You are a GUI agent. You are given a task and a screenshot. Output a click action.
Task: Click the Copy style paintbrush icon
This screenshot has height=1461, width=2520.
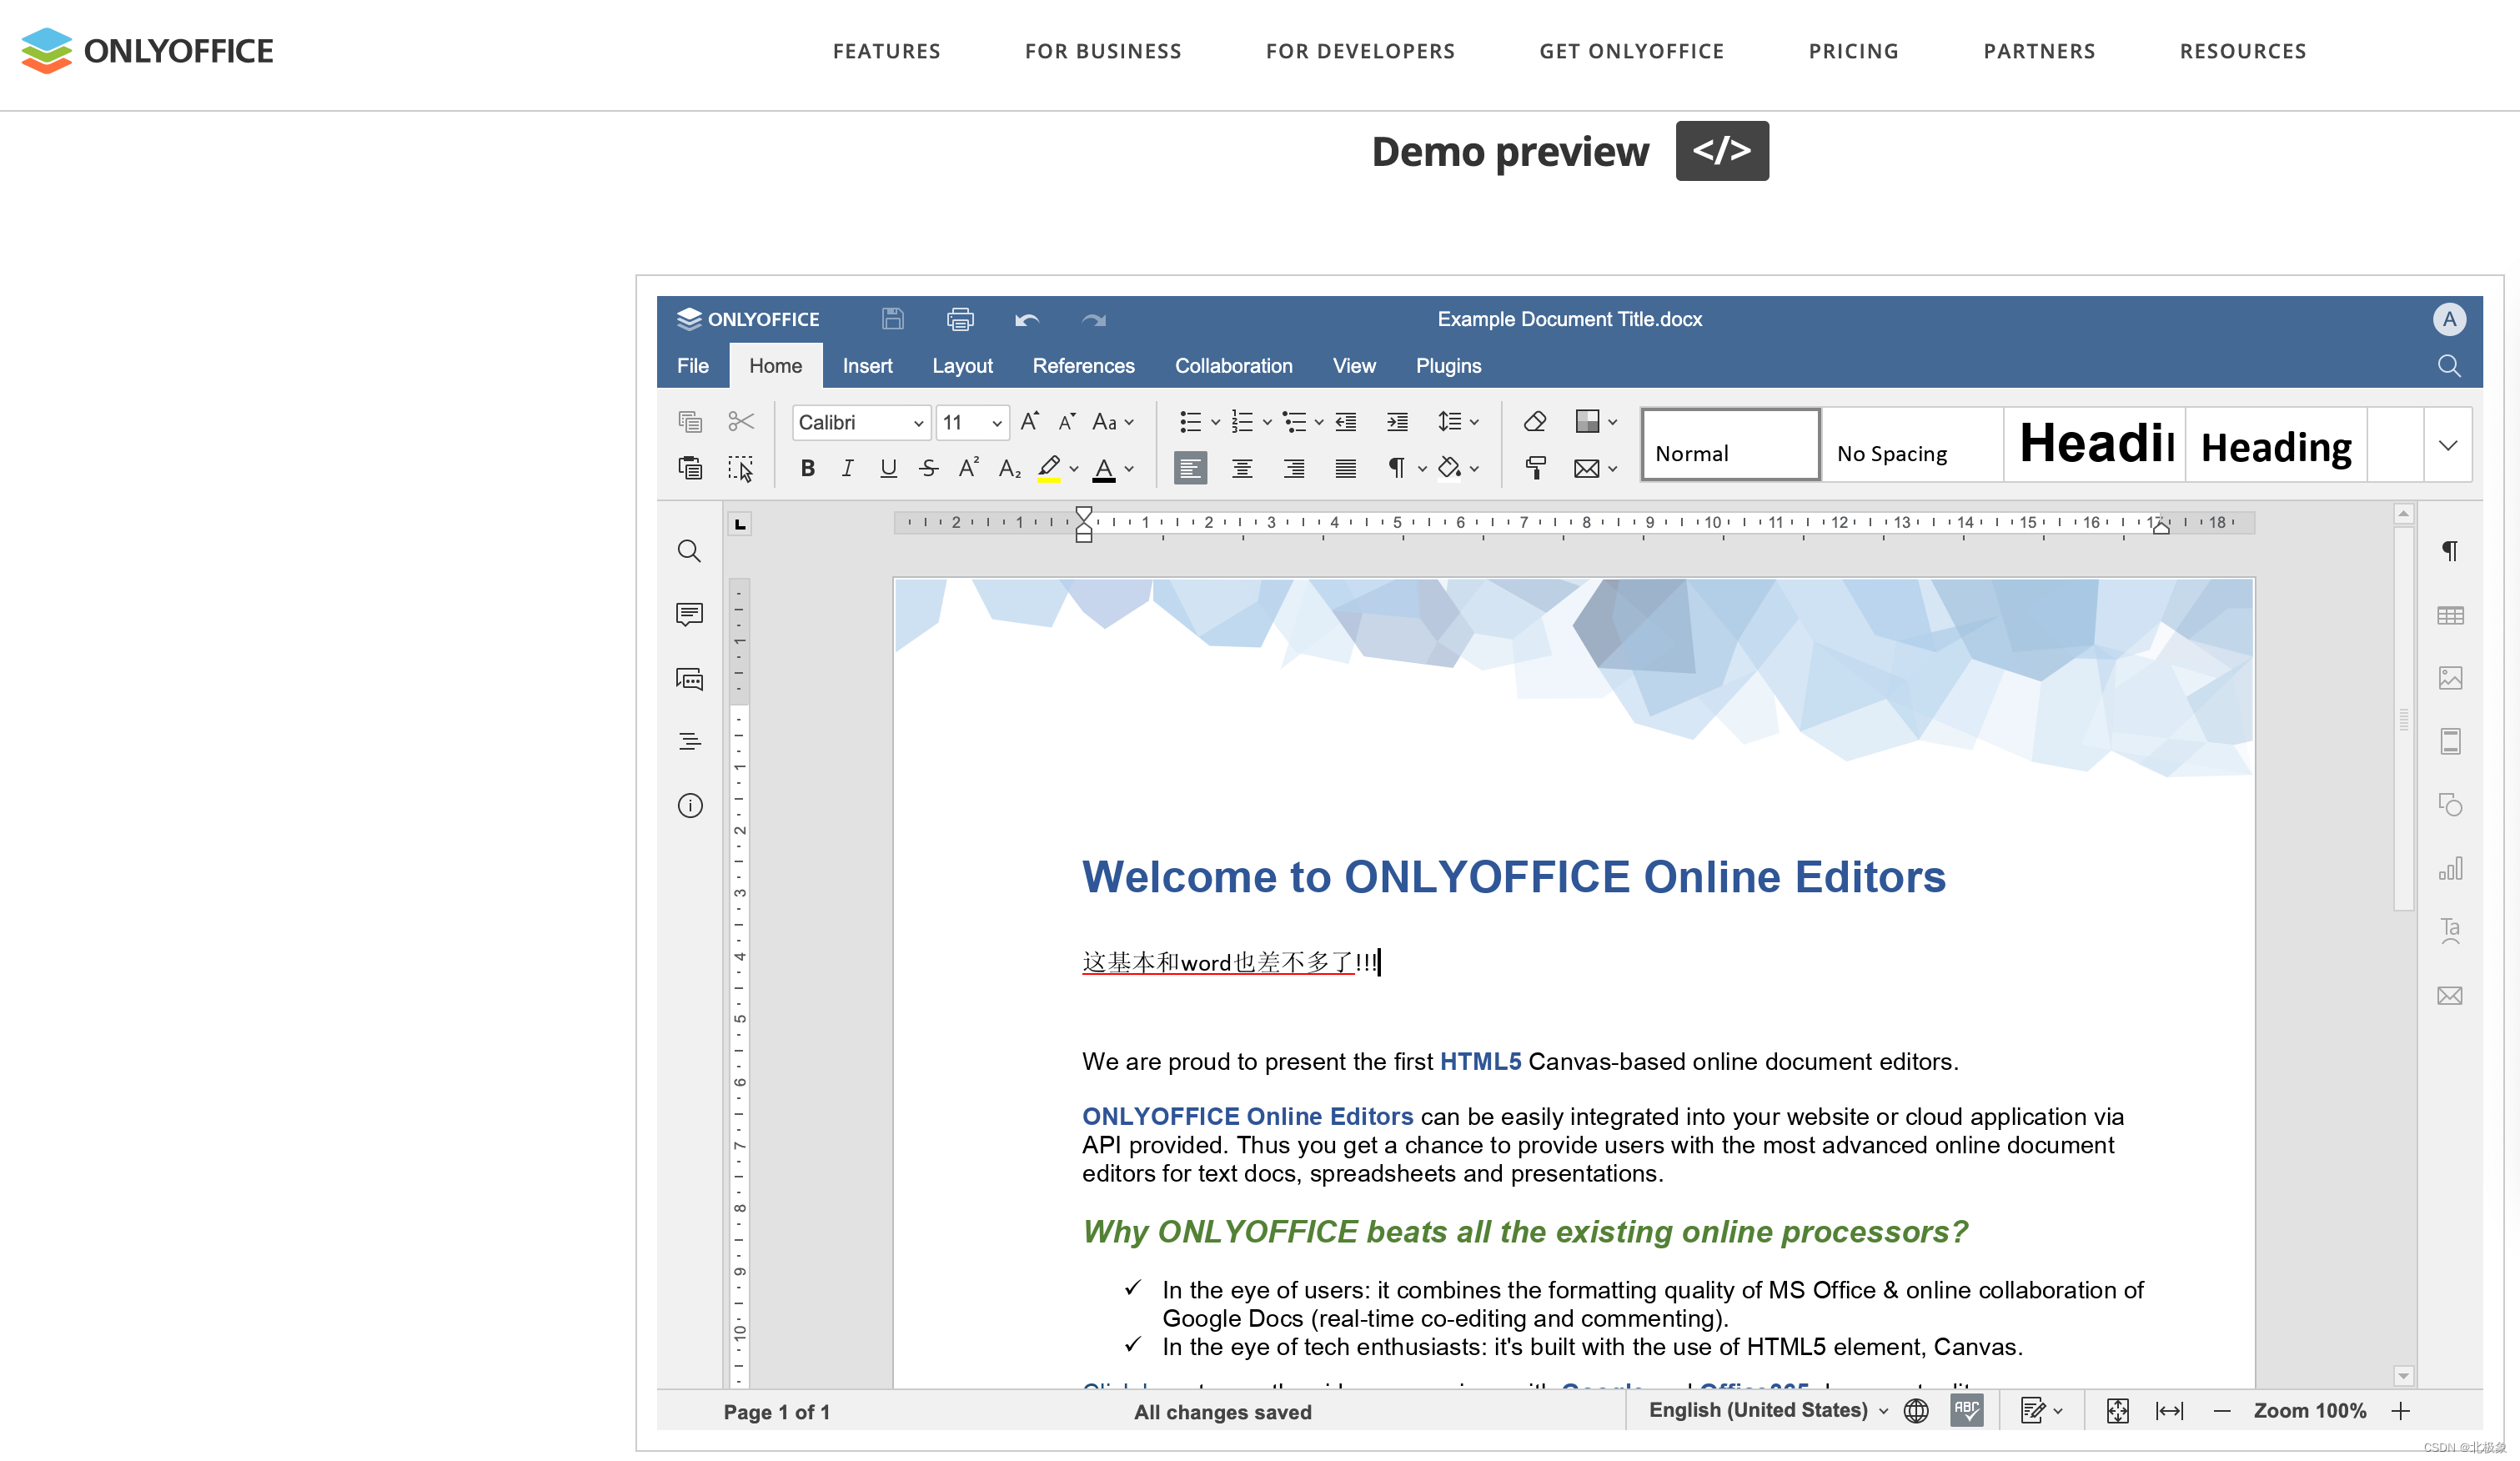pos(1534,468)
